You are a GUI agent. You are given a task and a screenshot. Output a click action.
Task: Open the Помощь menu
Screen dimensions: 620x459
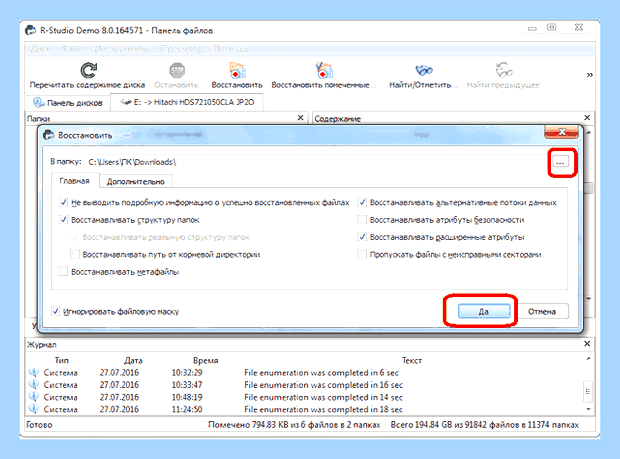coord(231,49)
